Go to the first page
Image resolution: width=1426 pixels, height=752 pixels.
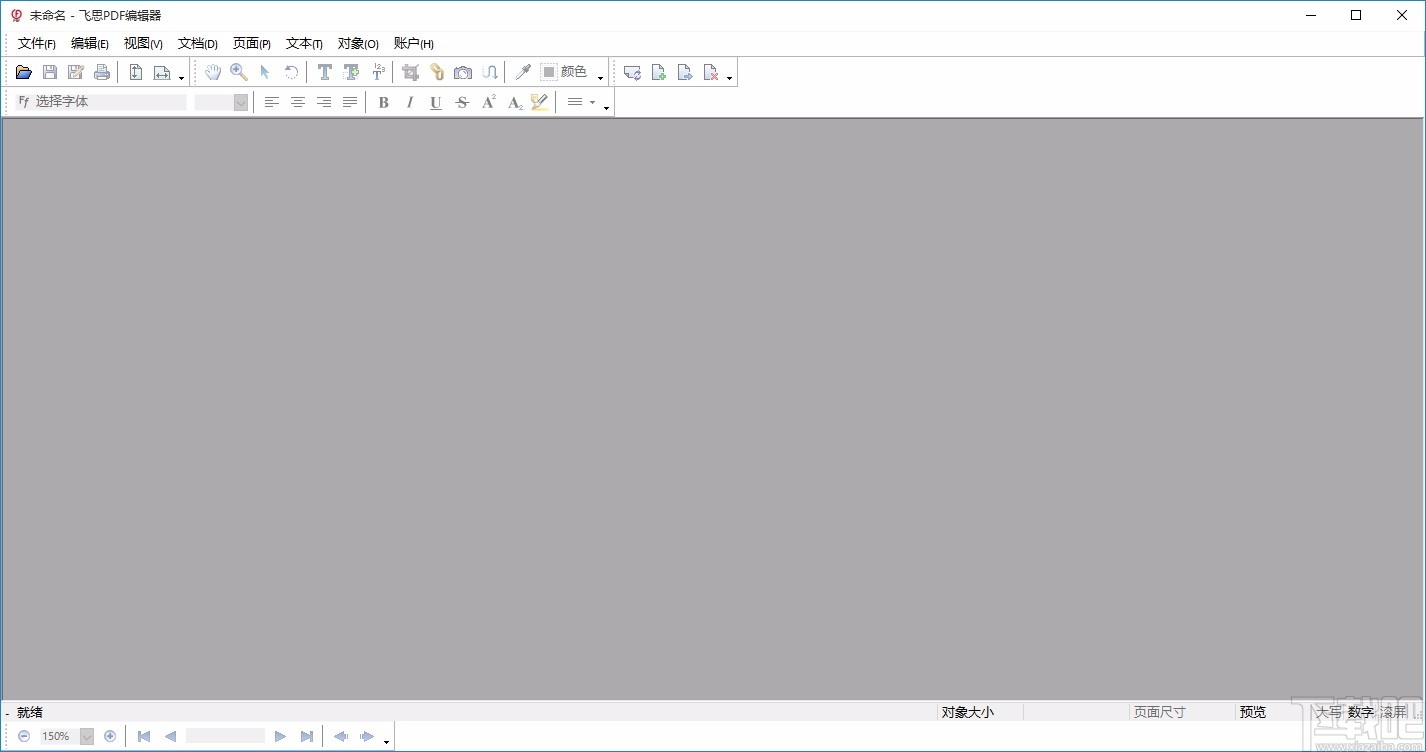click(x=144, y=736)
